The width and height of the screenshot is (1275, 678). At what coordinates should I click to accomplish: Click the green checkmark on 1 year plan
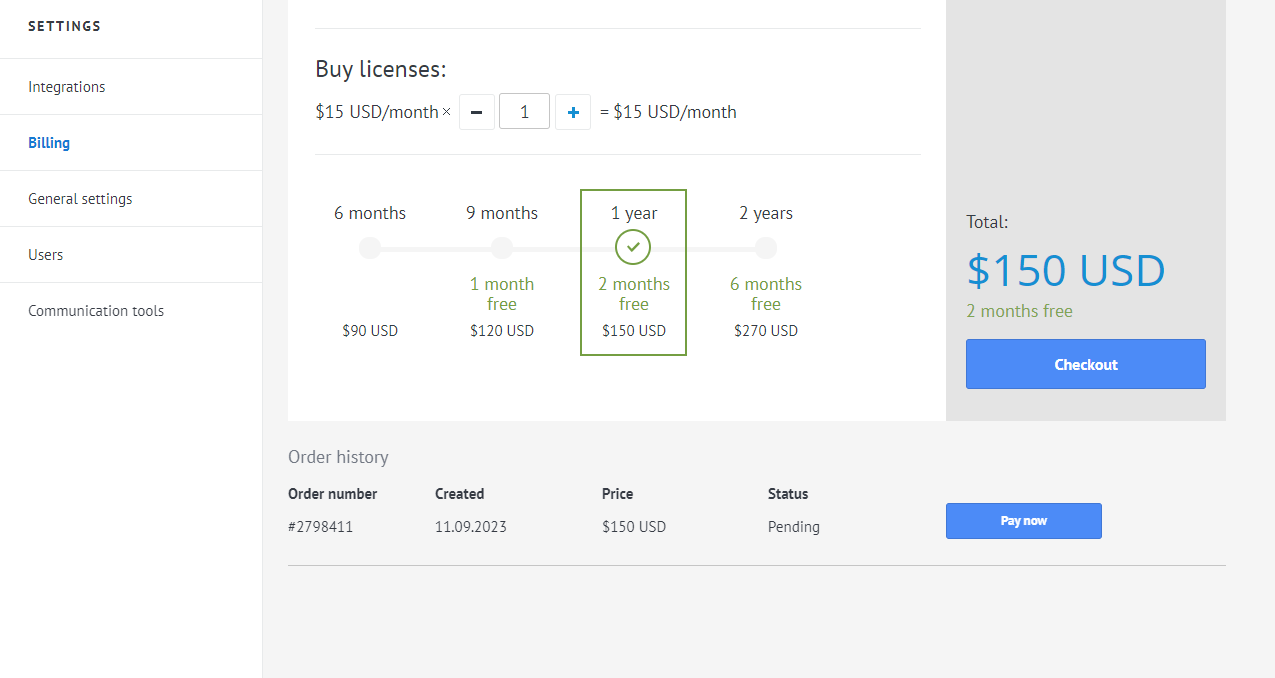[x=633, y=247]
